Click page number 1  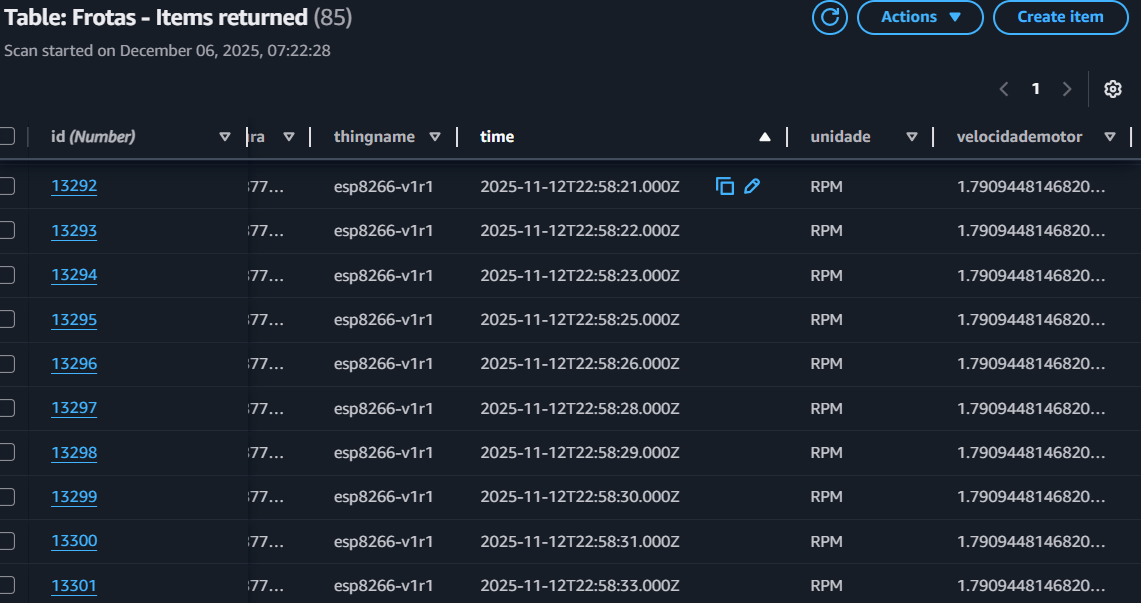pyautogui.click(x=1036, y=89)
